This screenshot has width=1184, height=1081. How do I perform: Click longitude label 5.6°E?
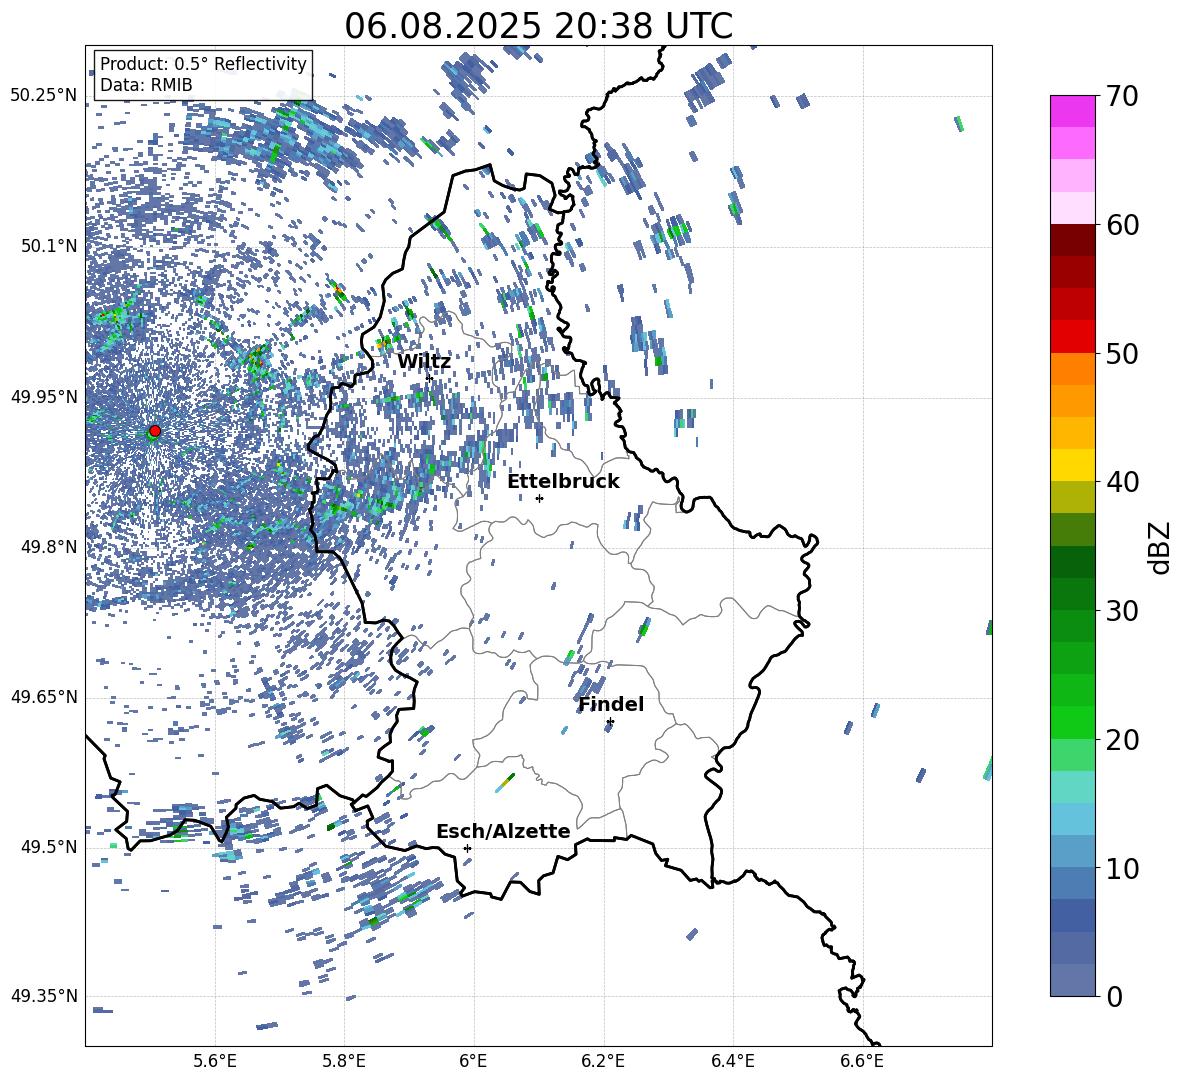pos(215,1061)
